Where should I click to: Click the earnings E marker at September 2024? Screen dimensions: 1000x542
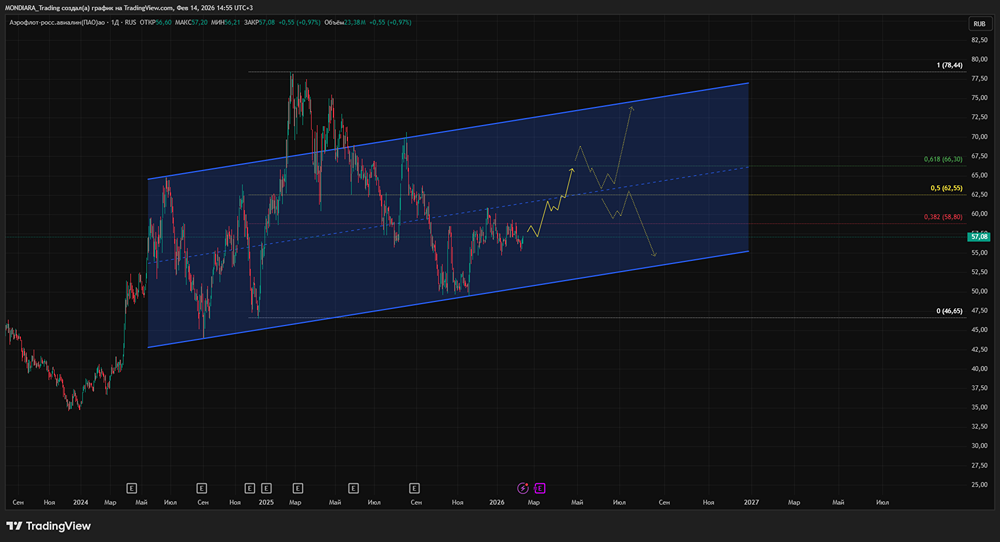202,488
